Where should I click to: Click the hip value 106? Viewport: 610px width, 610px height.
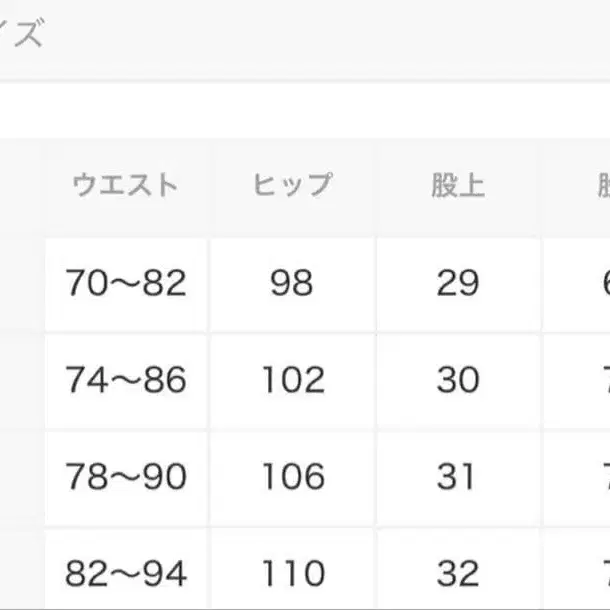click(x=292, y=477)
